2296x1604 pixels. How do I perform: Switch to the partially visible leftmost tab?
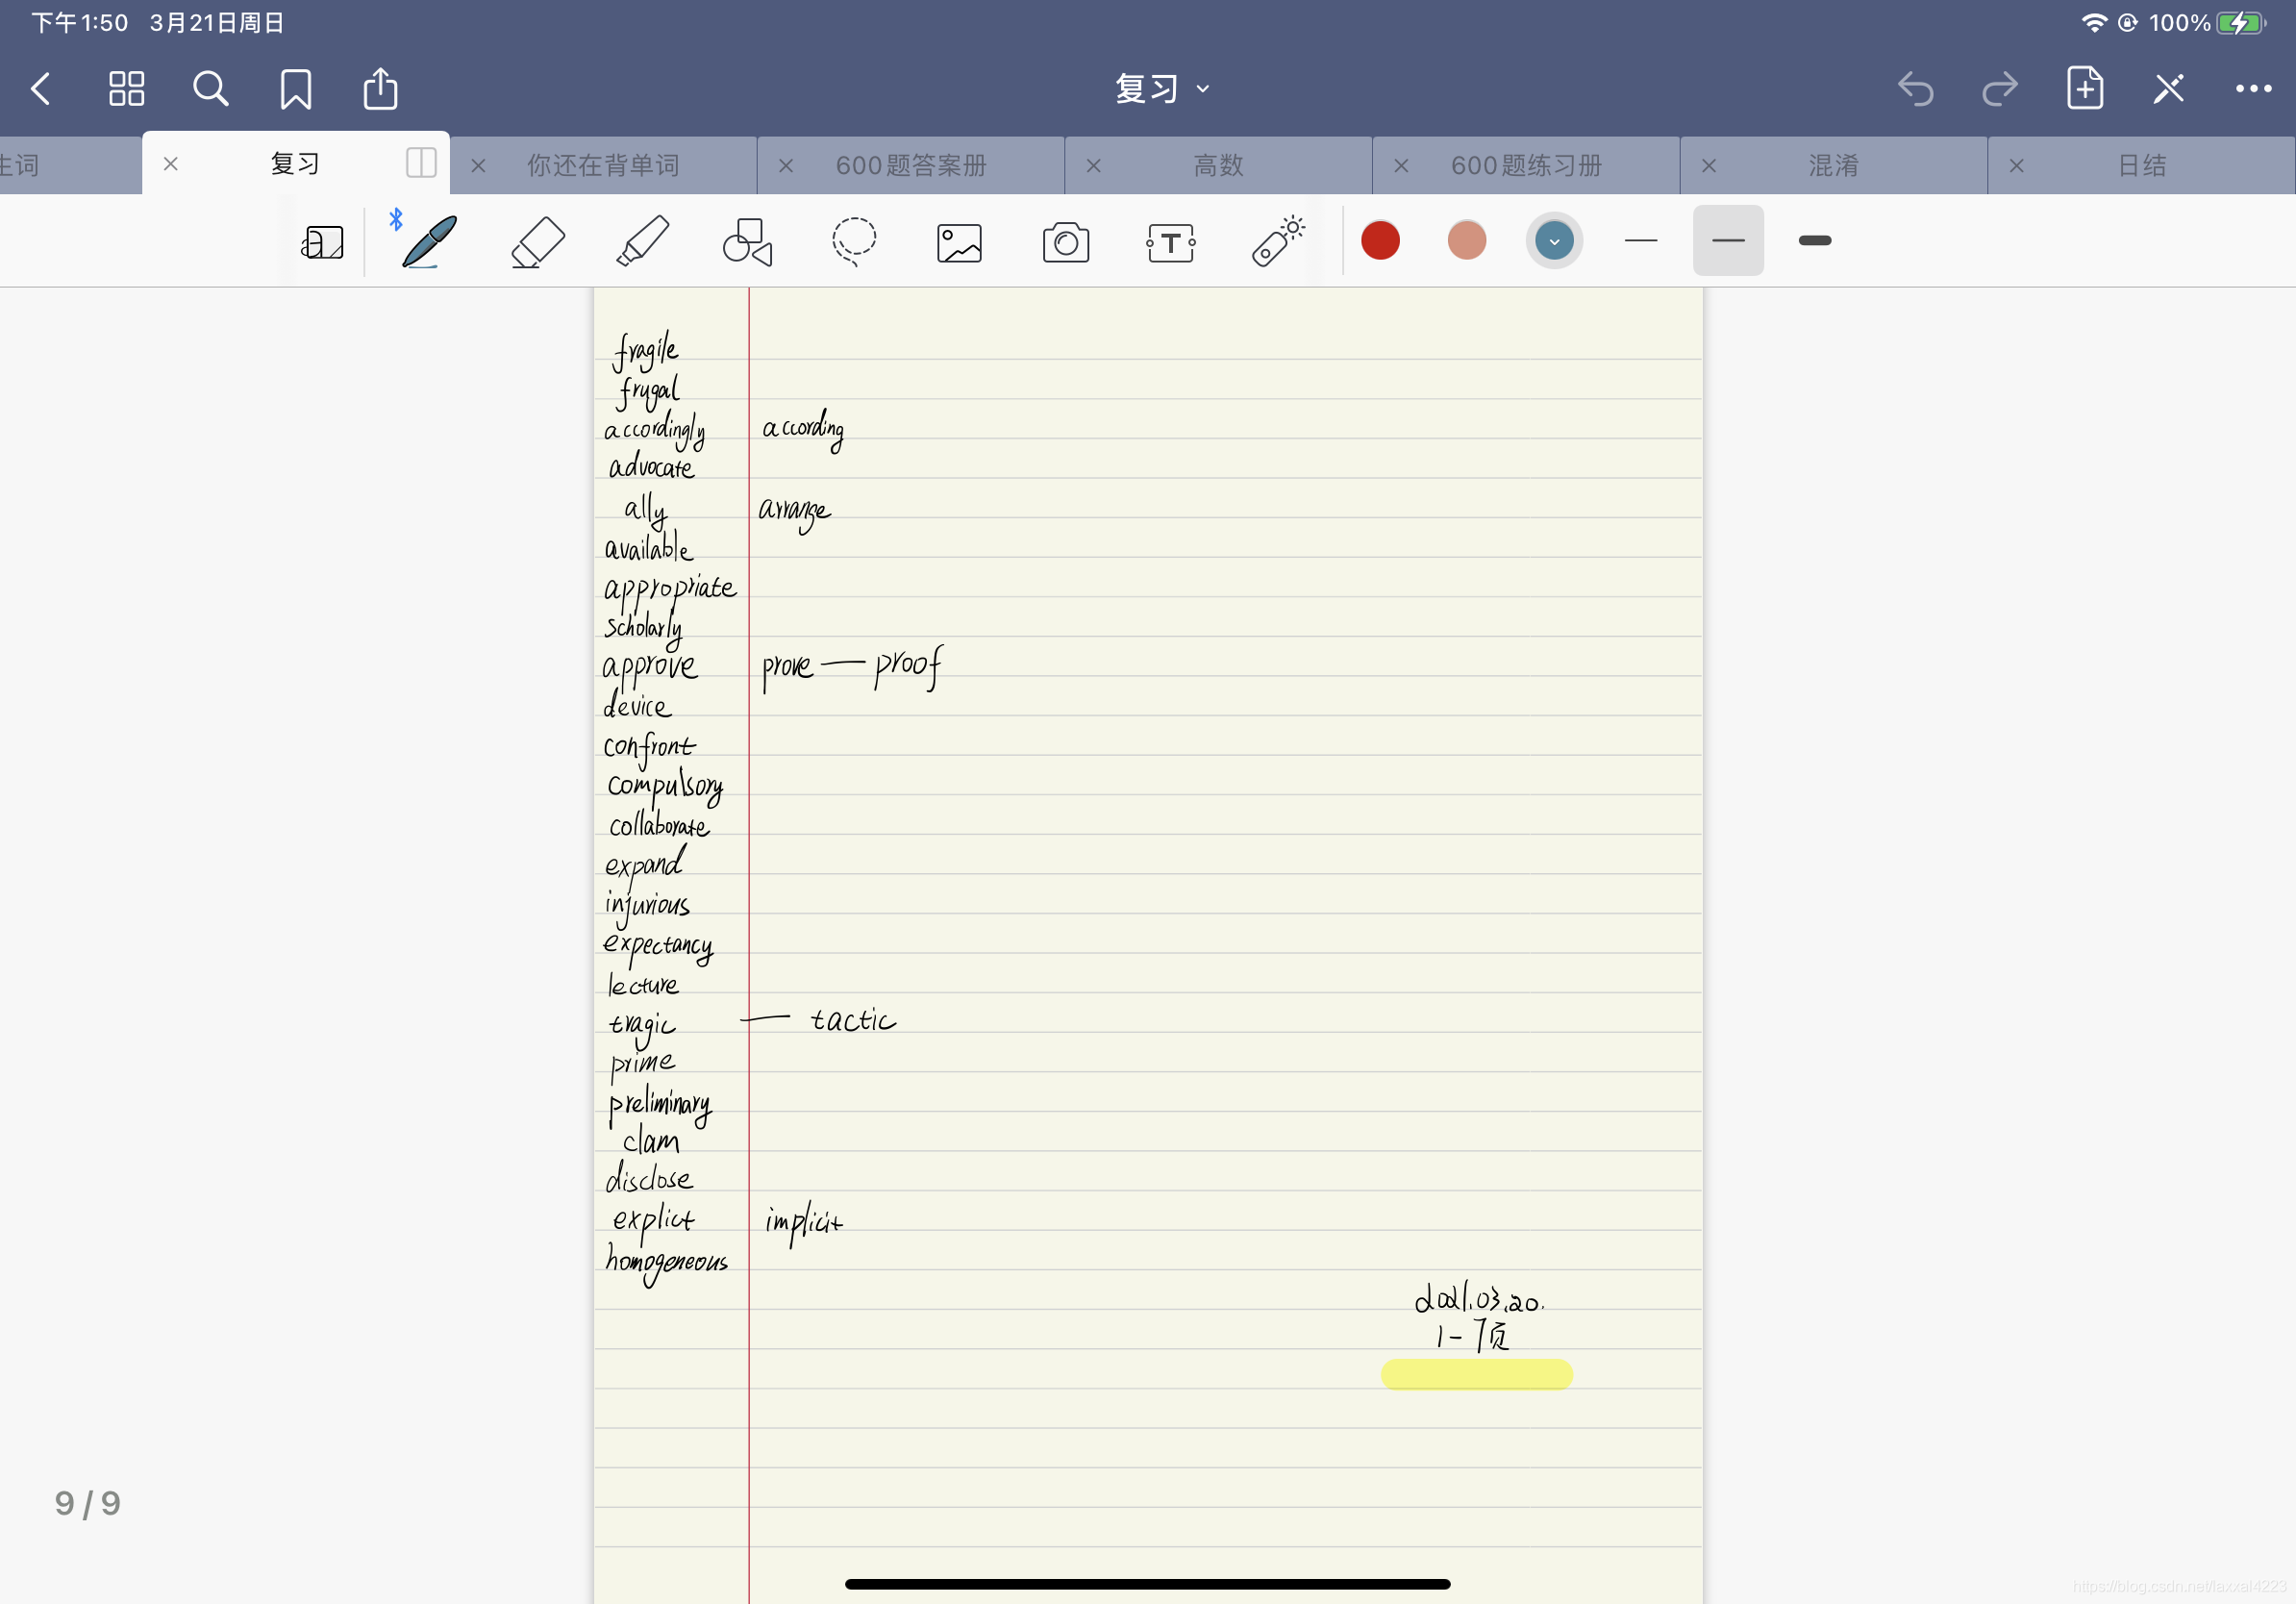click(70, 165)
